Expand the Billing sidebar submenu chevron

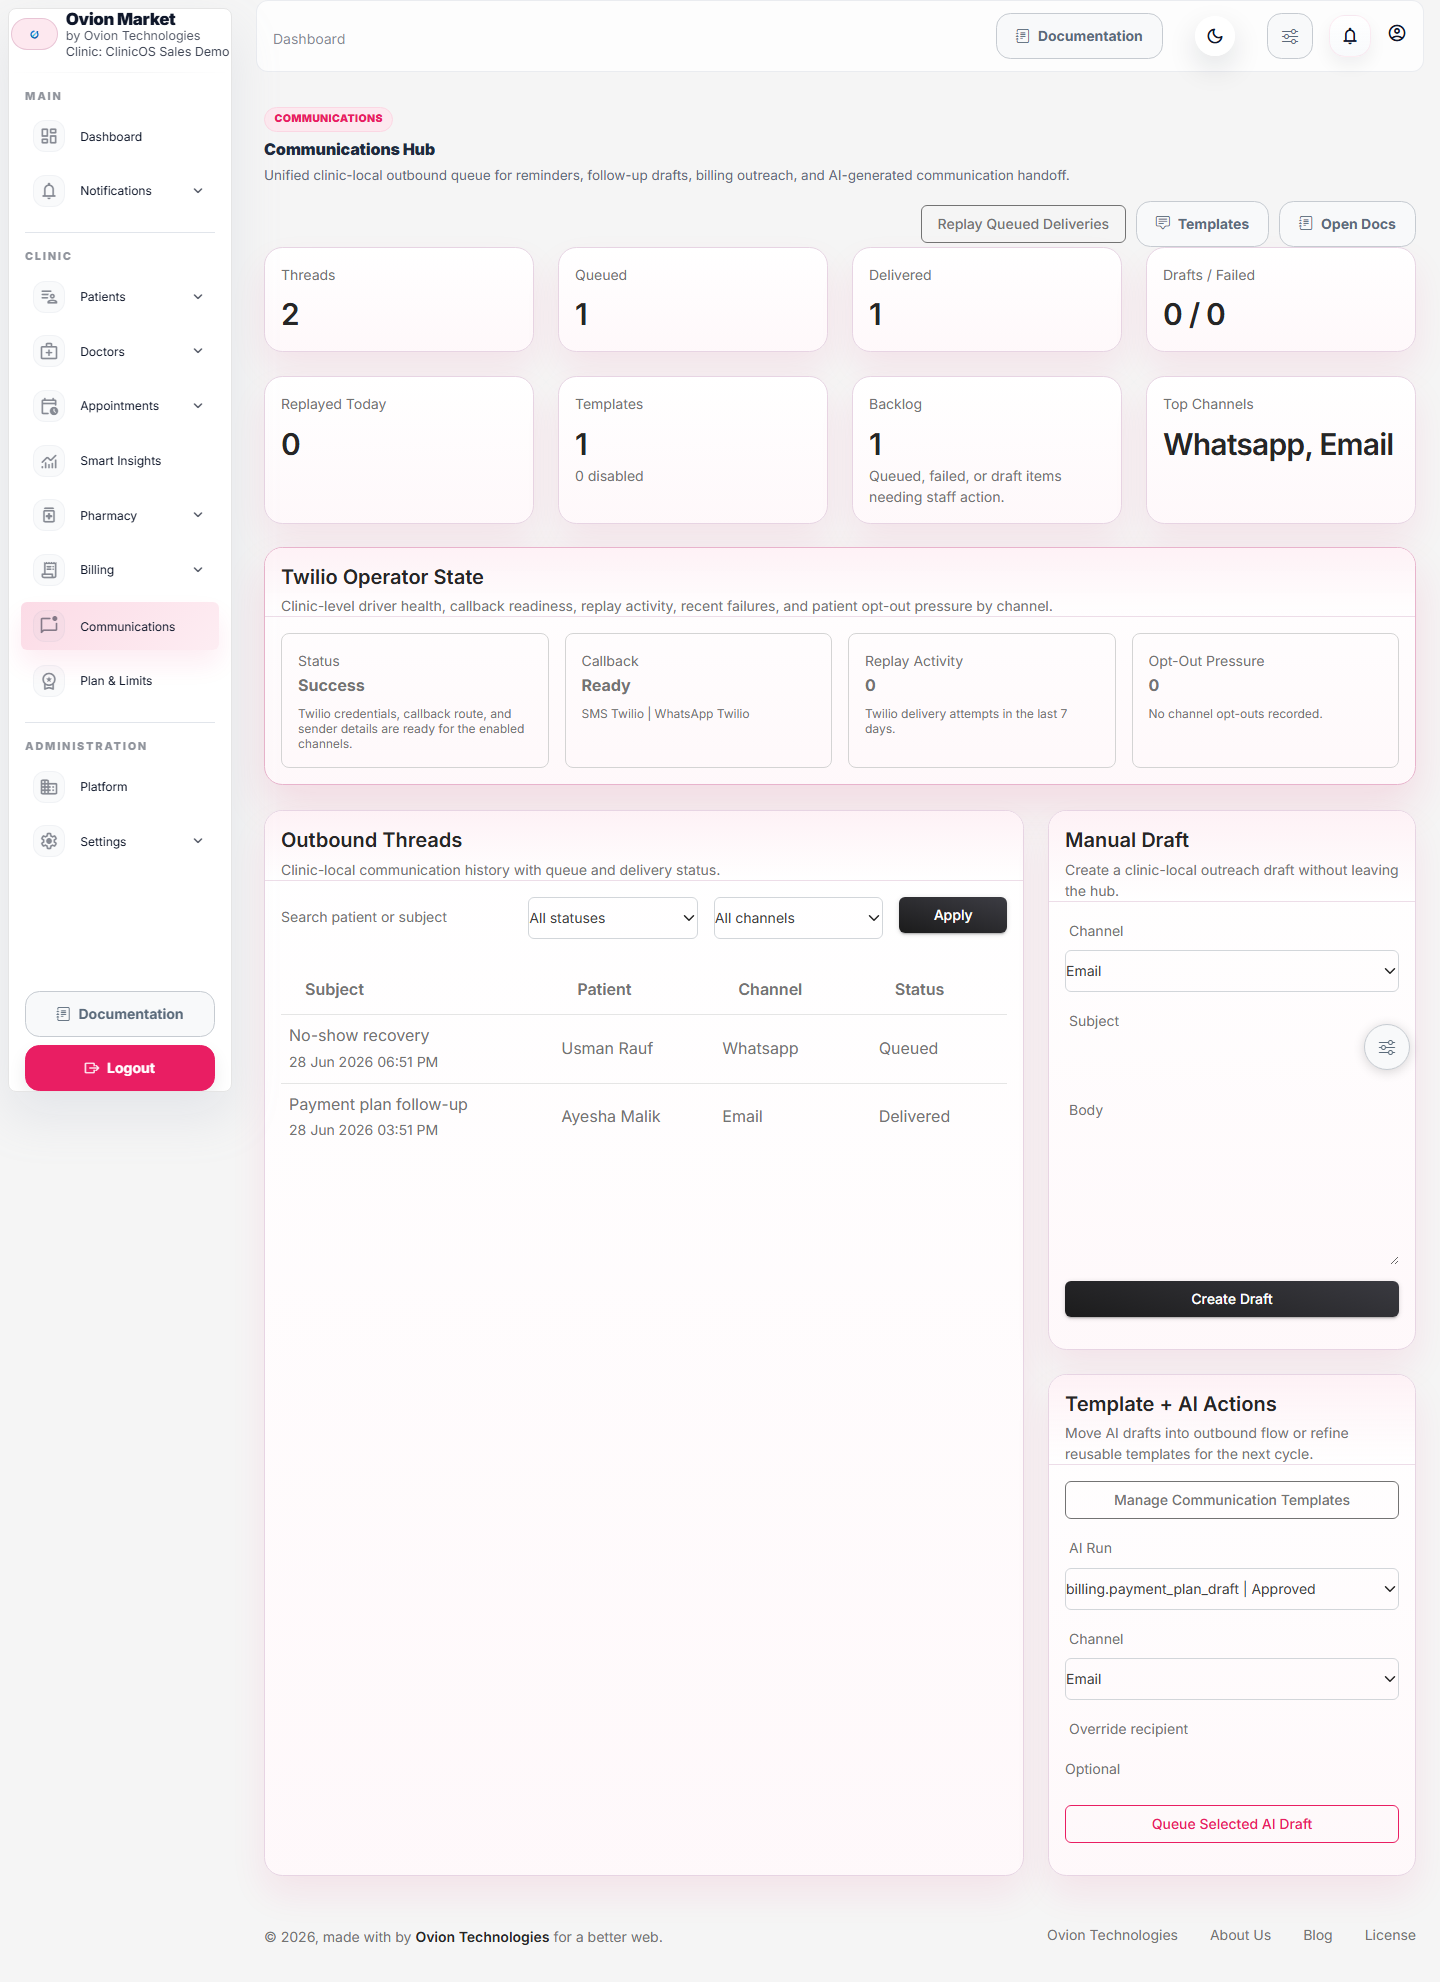tap(198, 570)
